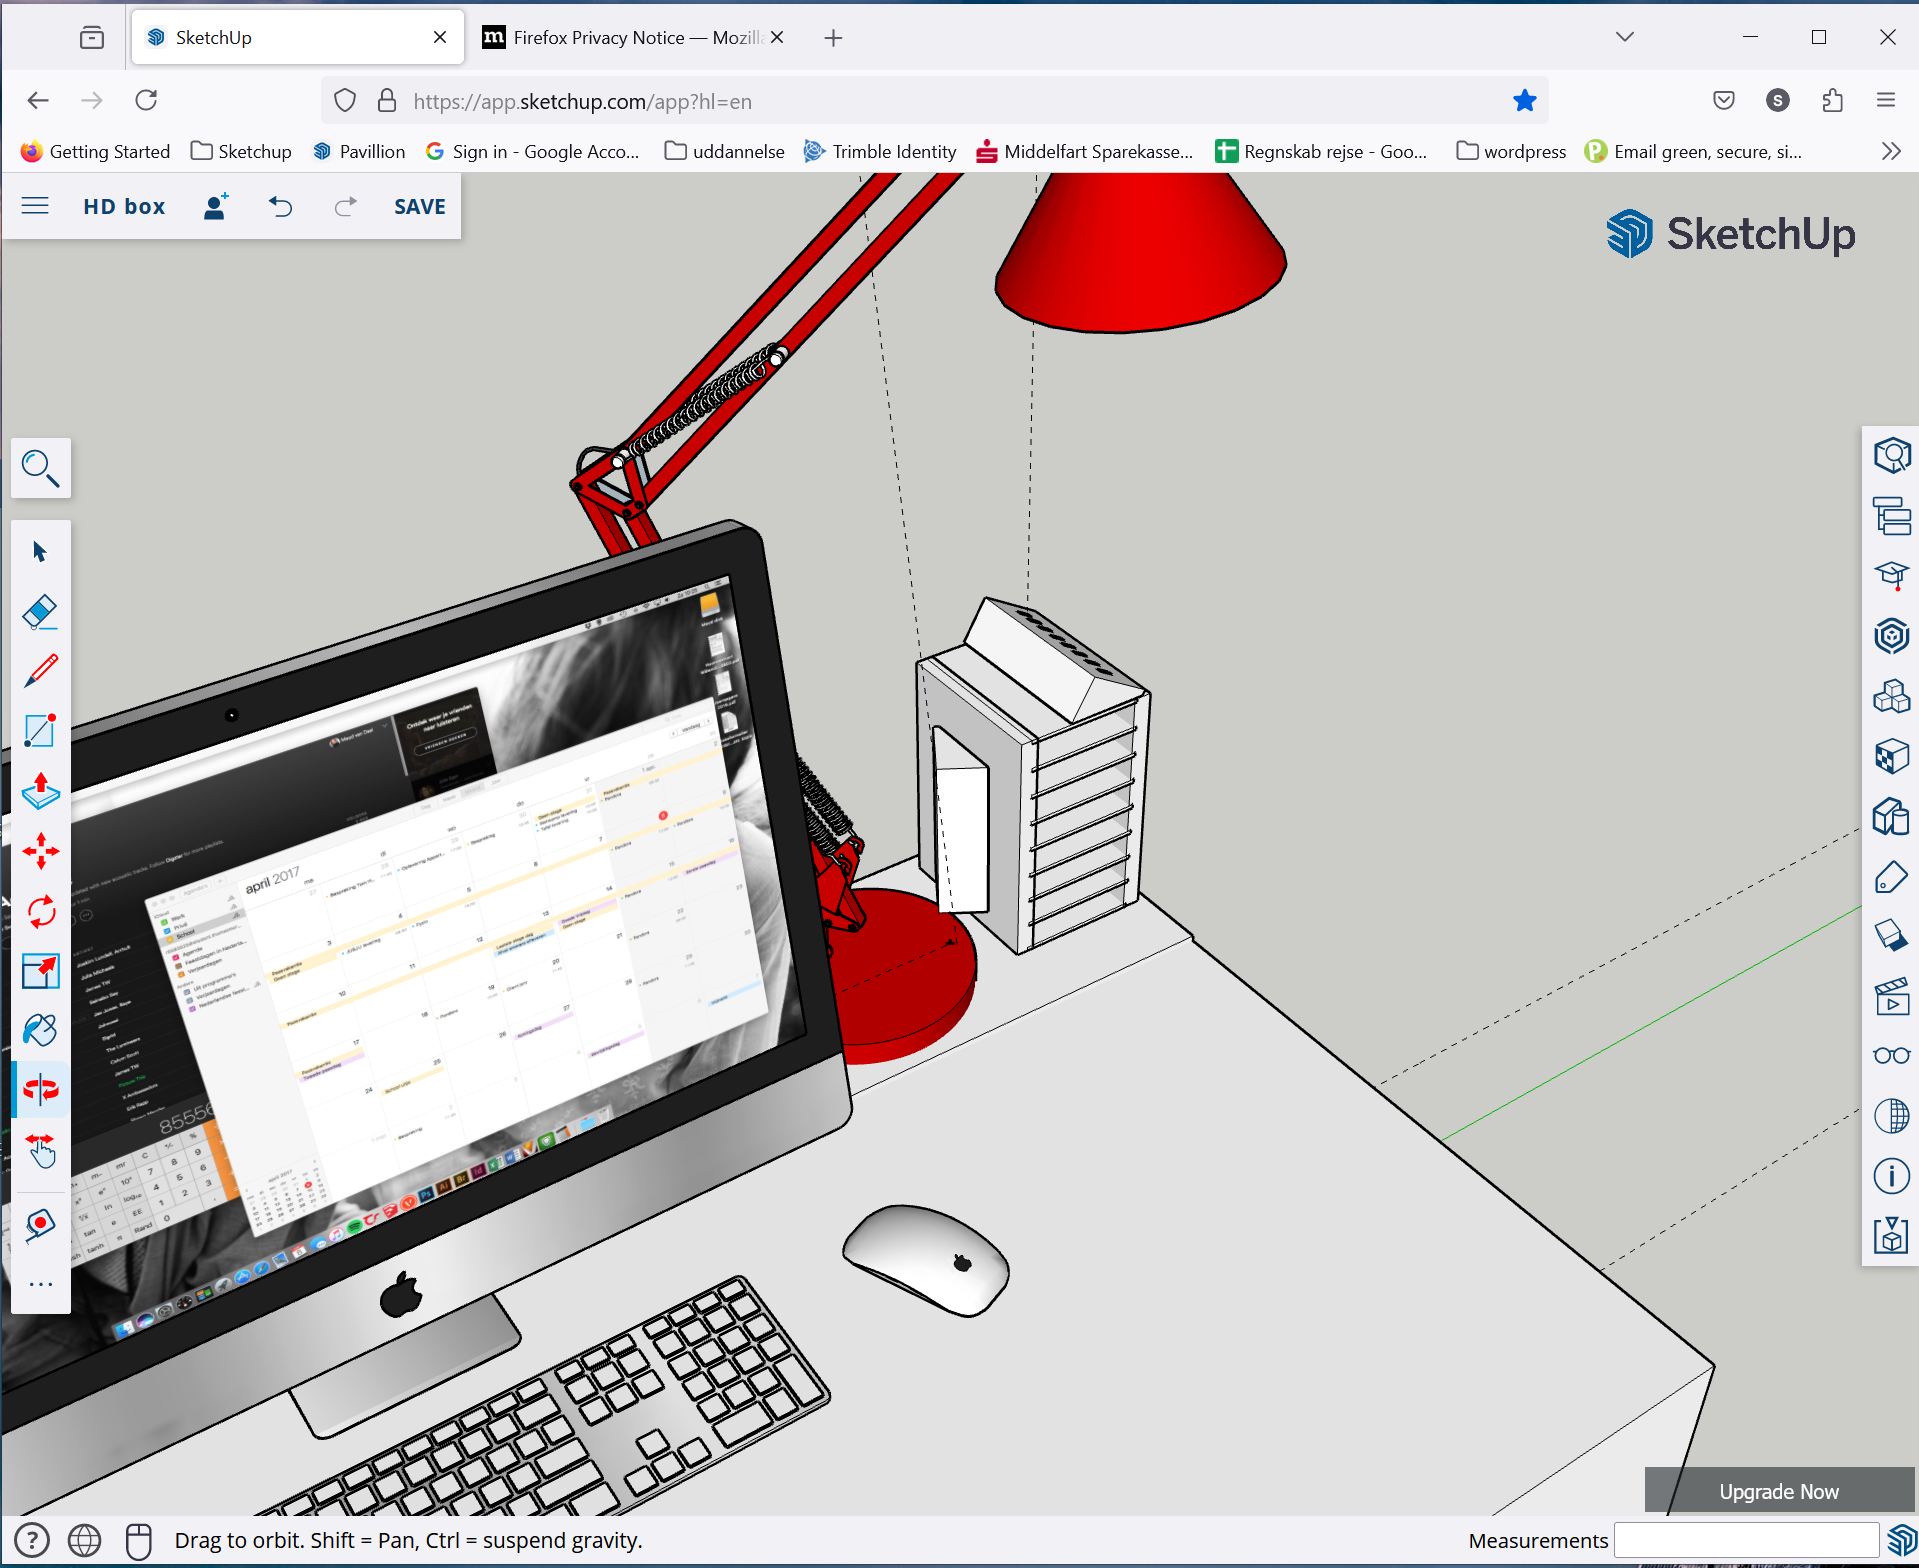Select the Scale tool
Viewport: 1919px width, 1568px height.
pyautogui.click(x=41, y=971)
